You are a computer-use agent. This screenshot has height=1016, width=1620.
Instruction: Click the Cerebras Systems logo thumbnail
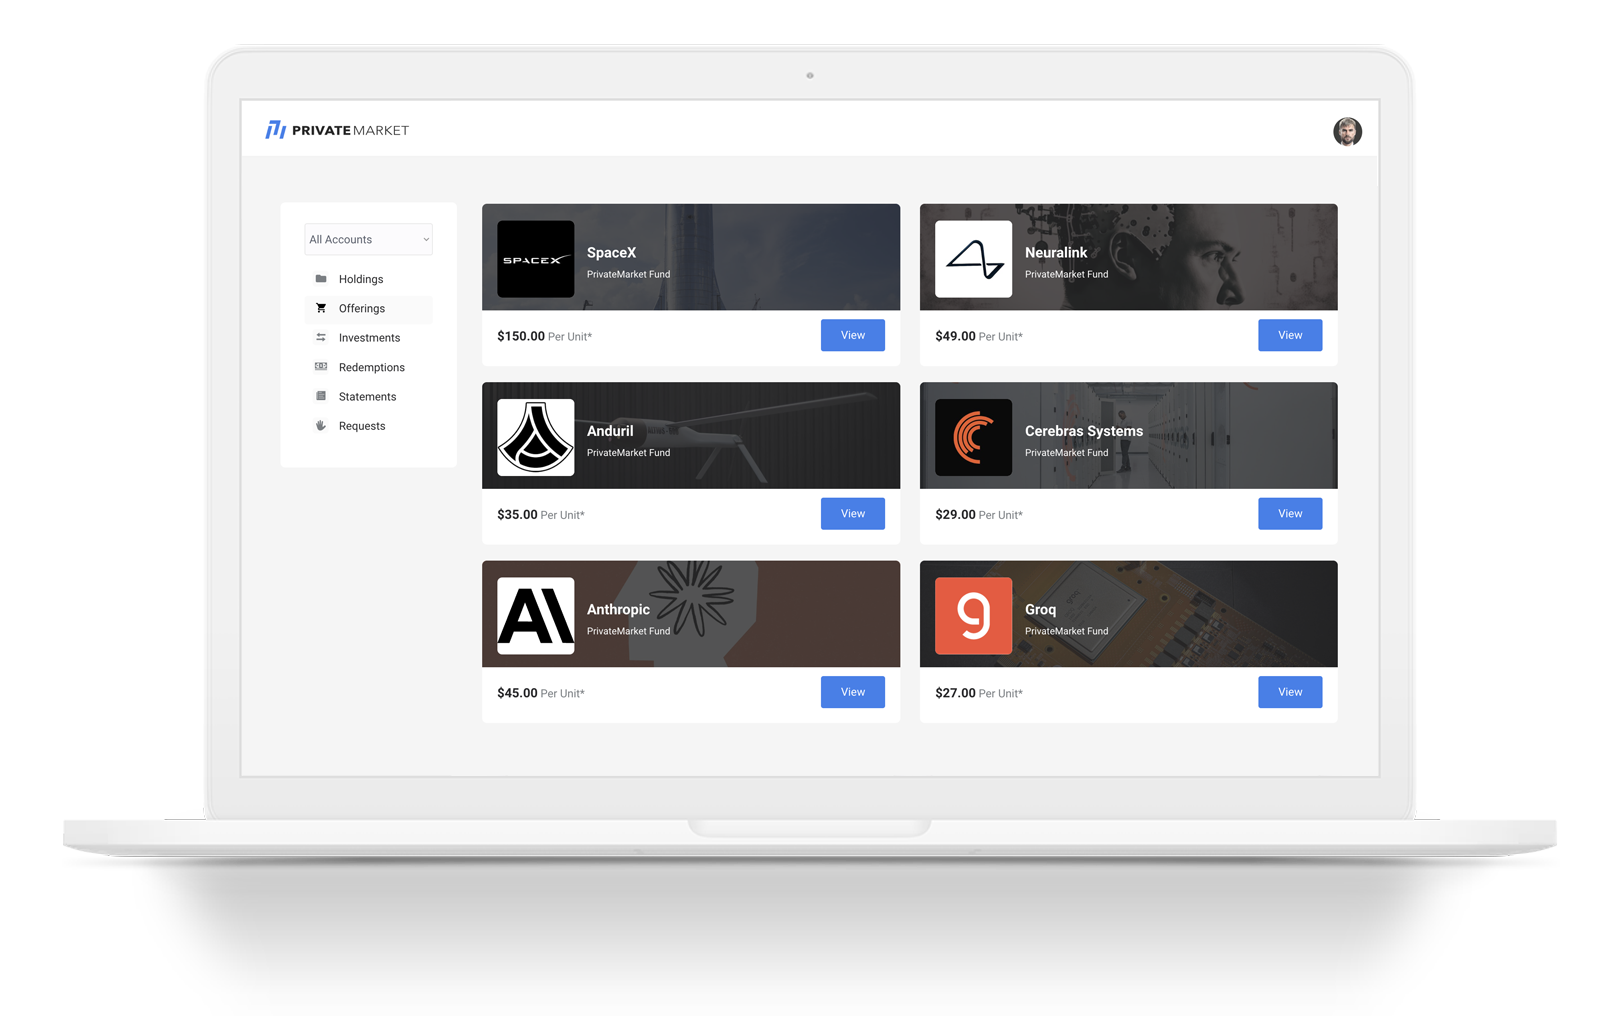pyautogui.click(x=973, y=437)
